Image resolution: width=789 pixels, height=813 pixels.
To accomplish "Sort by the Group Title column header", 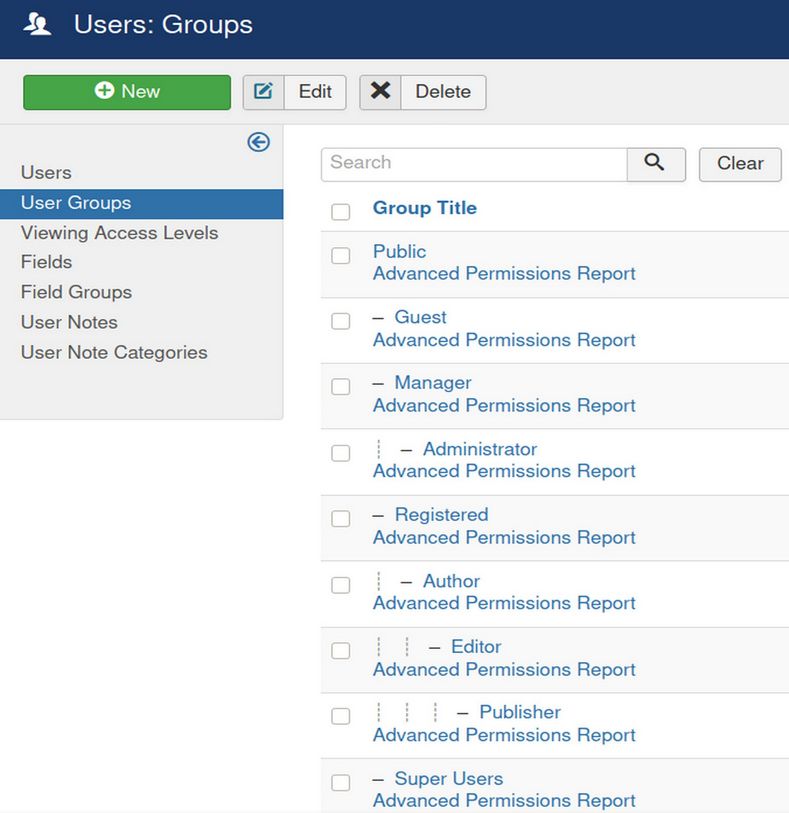I will 424,208.
